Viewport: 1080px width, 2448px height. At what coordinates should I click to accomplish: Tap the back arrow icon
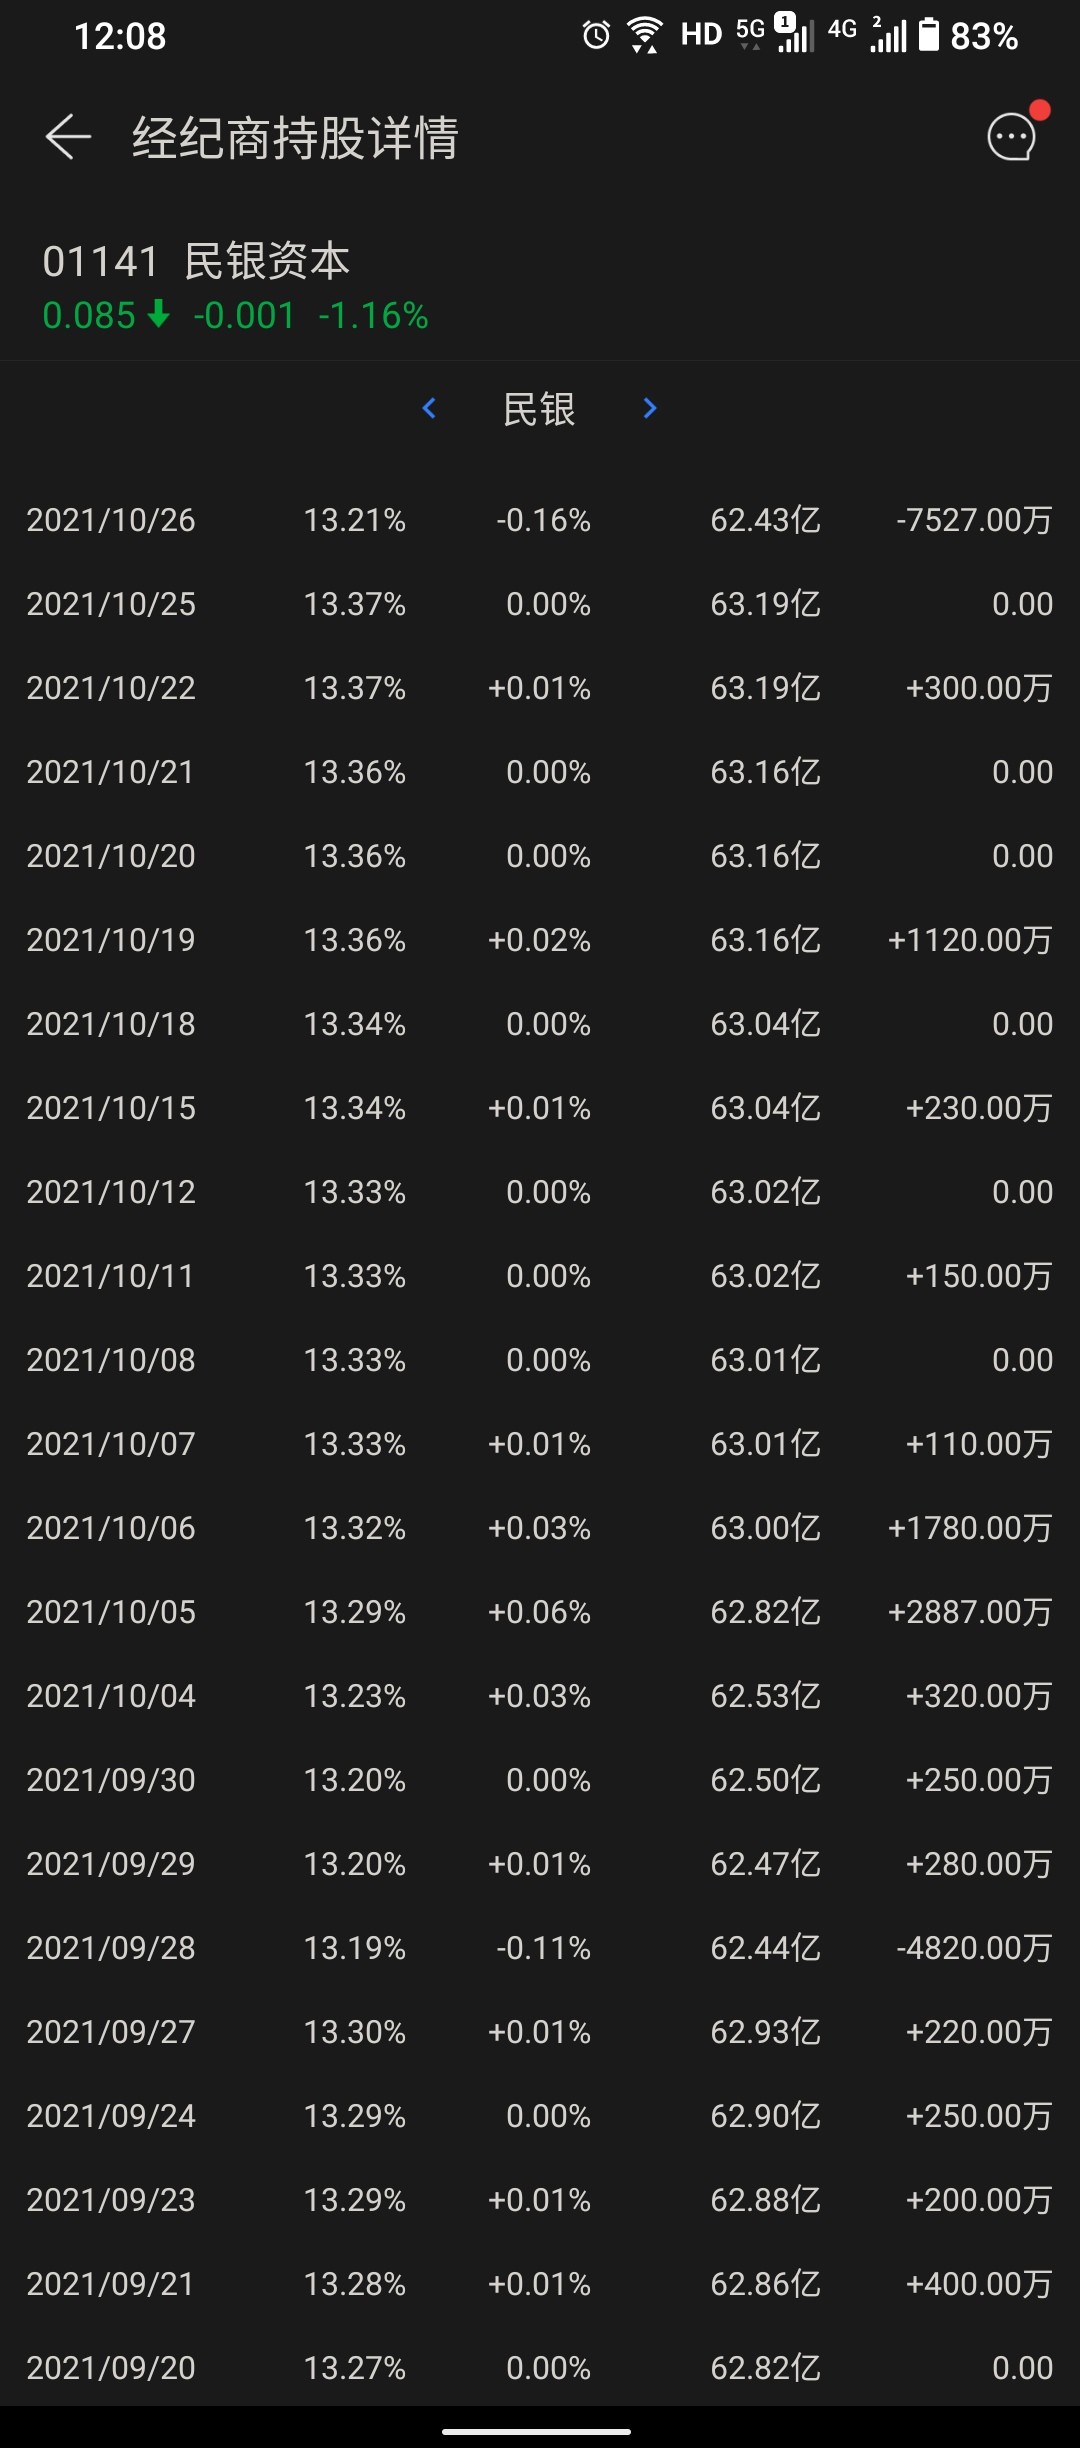[68, 137]
